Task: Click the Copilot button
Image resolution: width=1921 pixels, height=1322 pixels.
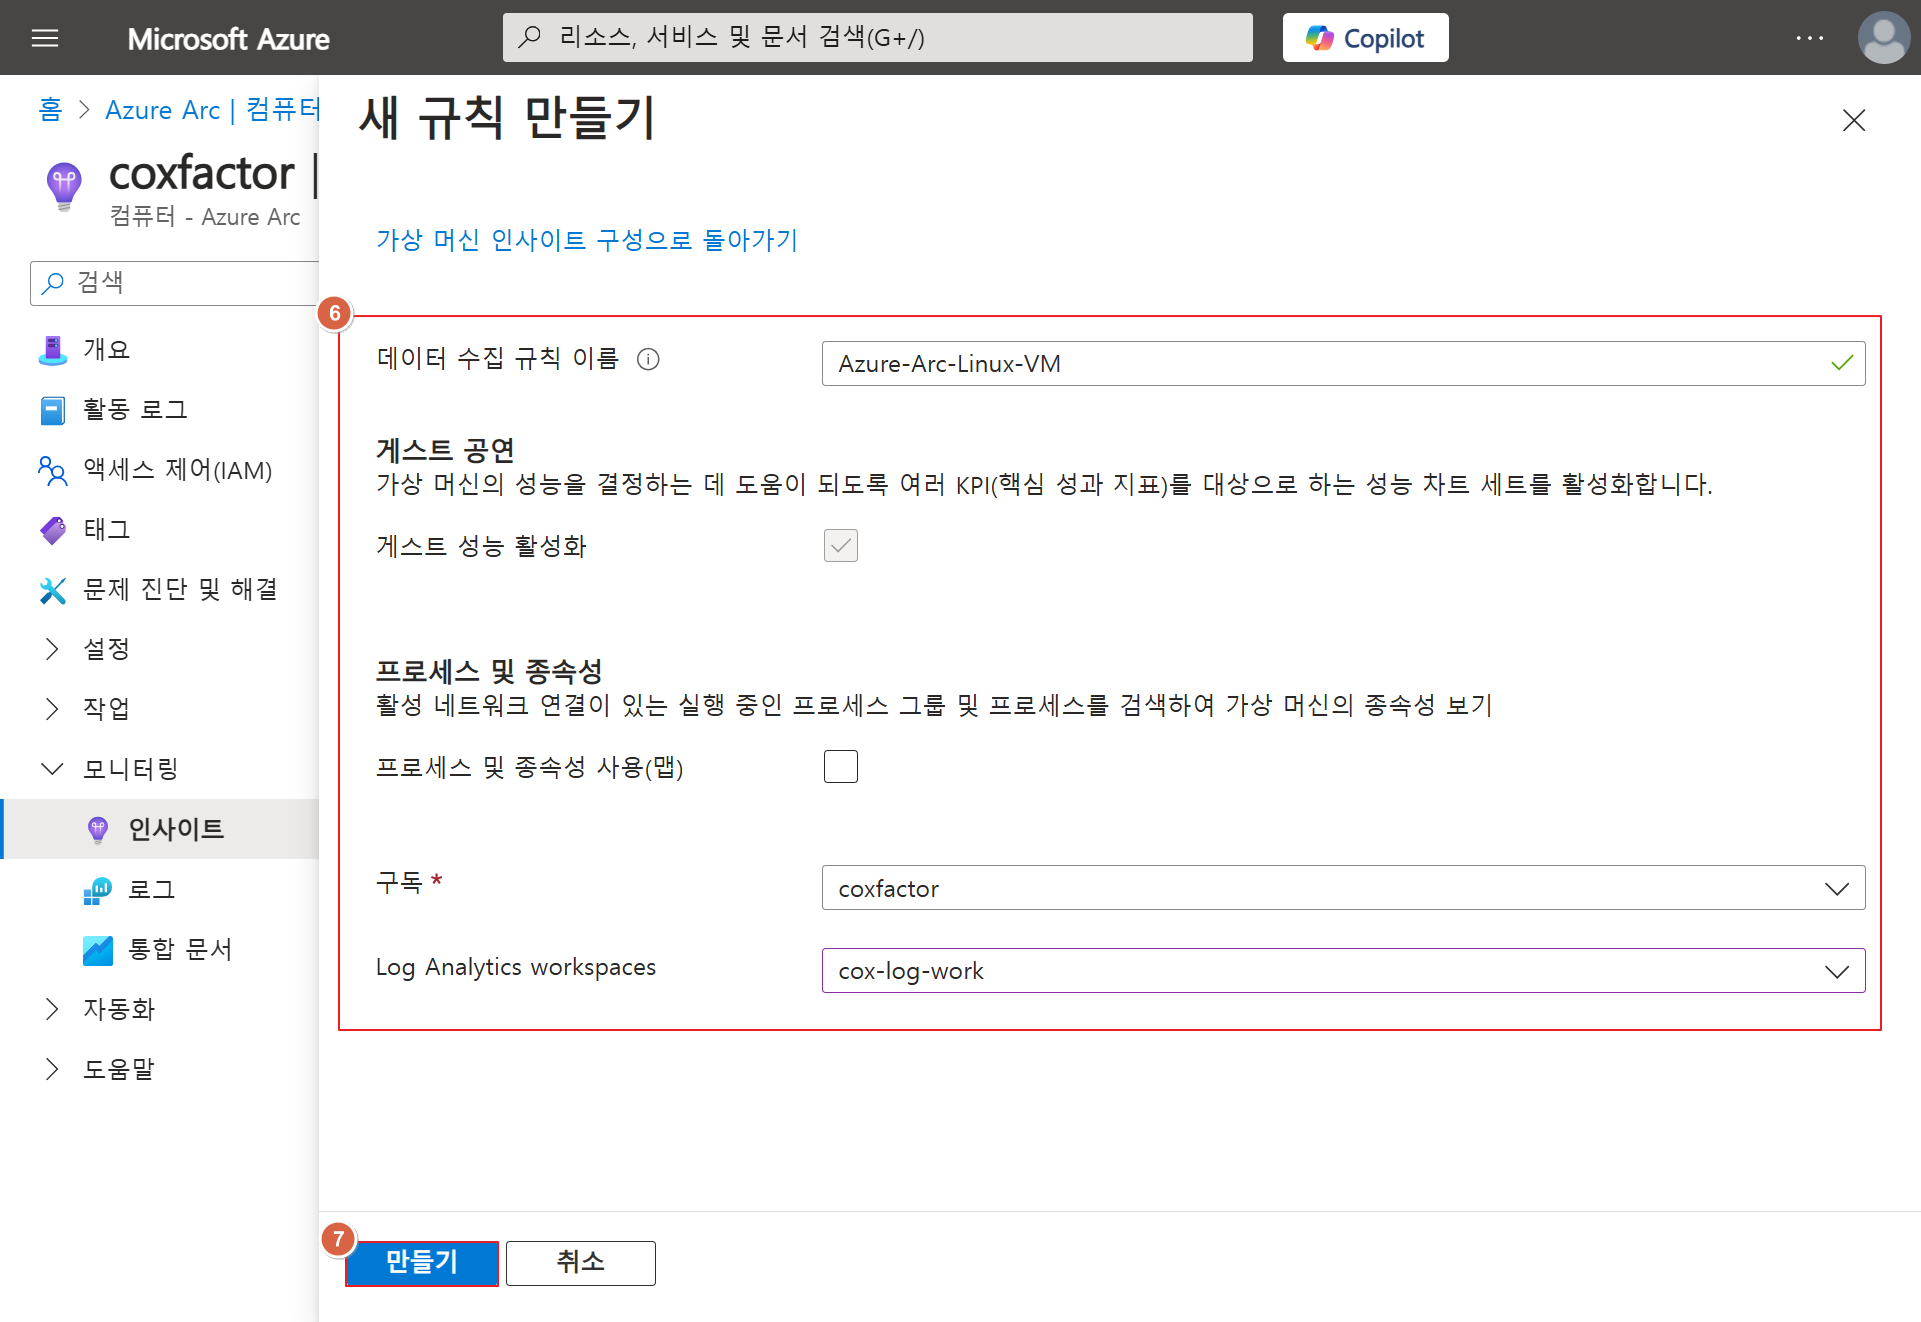Action: [1364, 38]
